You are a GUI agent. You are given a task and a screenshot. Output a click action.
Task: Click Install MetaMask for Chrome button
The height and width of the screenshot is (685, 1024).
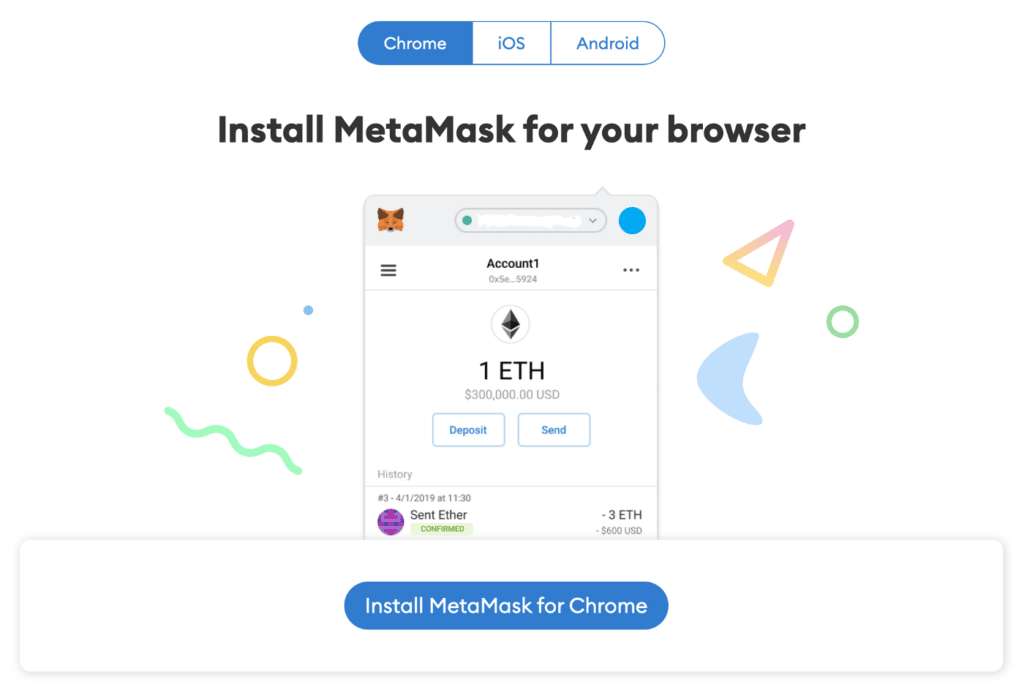pos(506,605)
